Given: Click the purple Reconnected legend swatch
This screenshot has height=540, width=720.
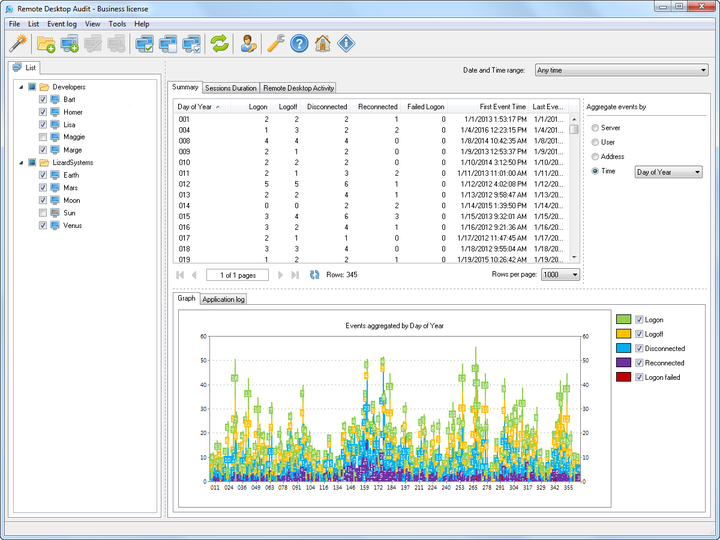Looking at the screenshot, I should click(623, 363).
